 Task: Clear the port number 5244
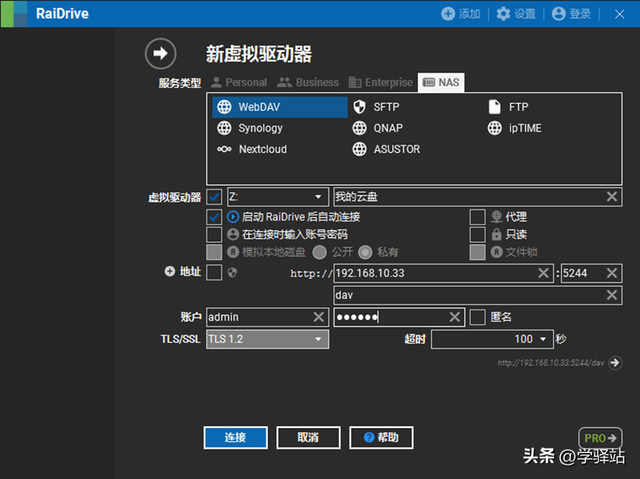[x=611, y=273]
